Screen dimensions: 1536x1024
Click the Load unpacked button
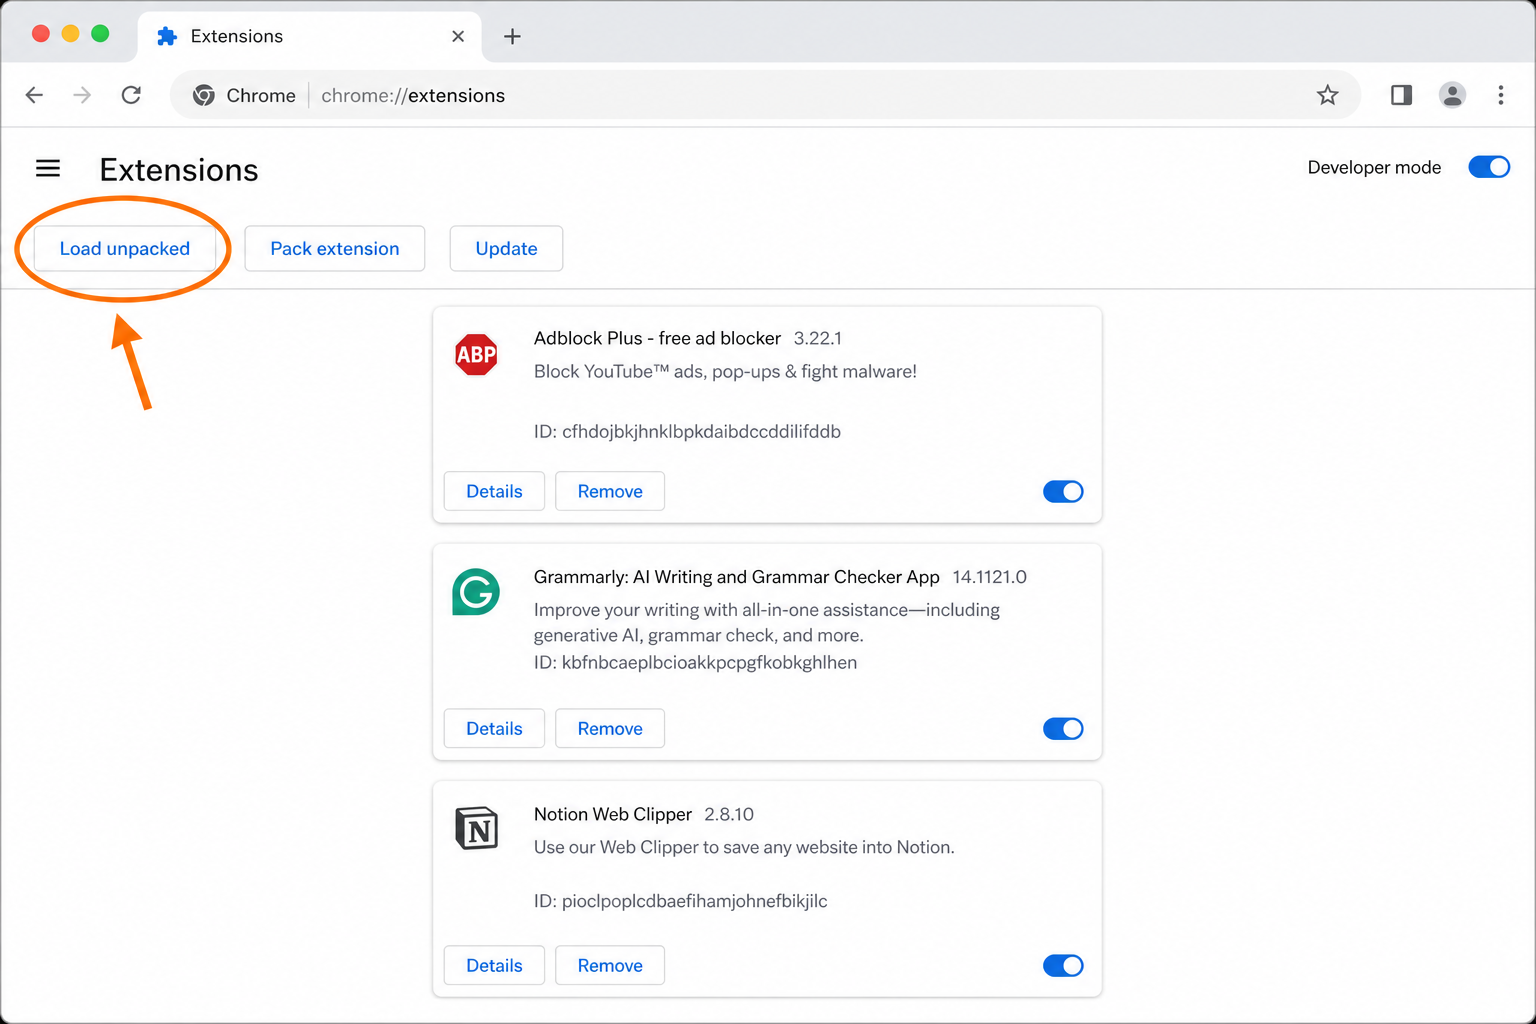tap(125, 248)
